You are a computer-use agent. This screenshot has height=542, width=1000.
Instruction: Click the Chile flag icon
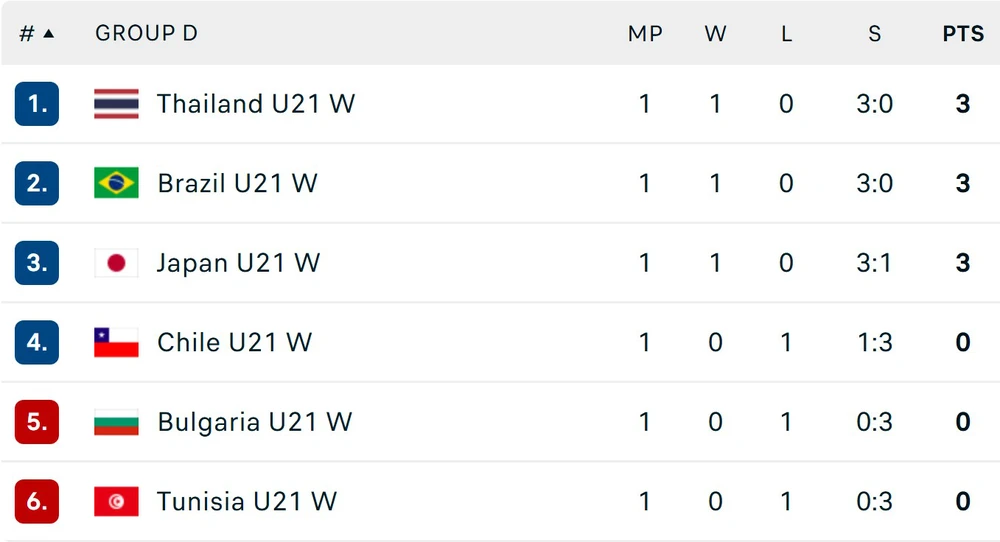116,342
